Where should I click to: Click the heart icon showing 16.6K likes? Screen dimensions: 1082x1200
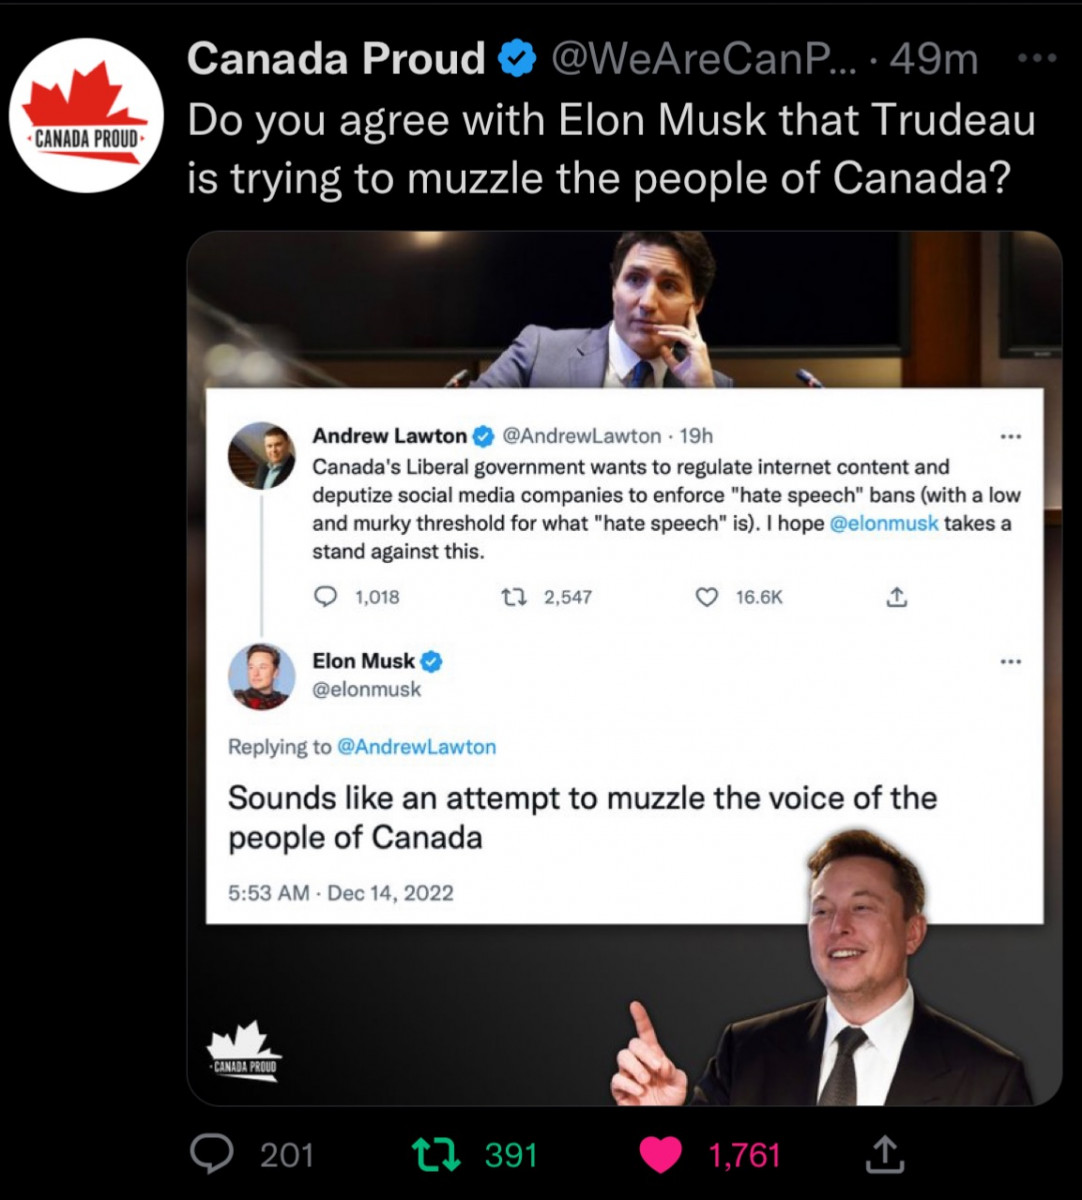coord(706,597)
